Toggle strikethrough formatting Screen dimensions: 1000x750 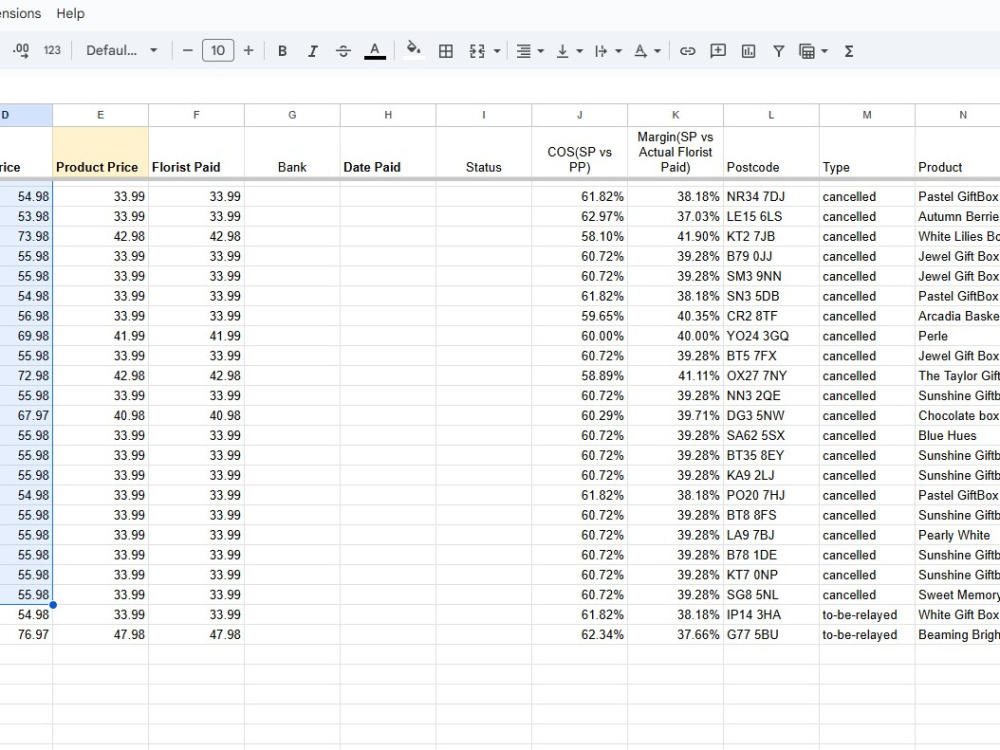343,51
